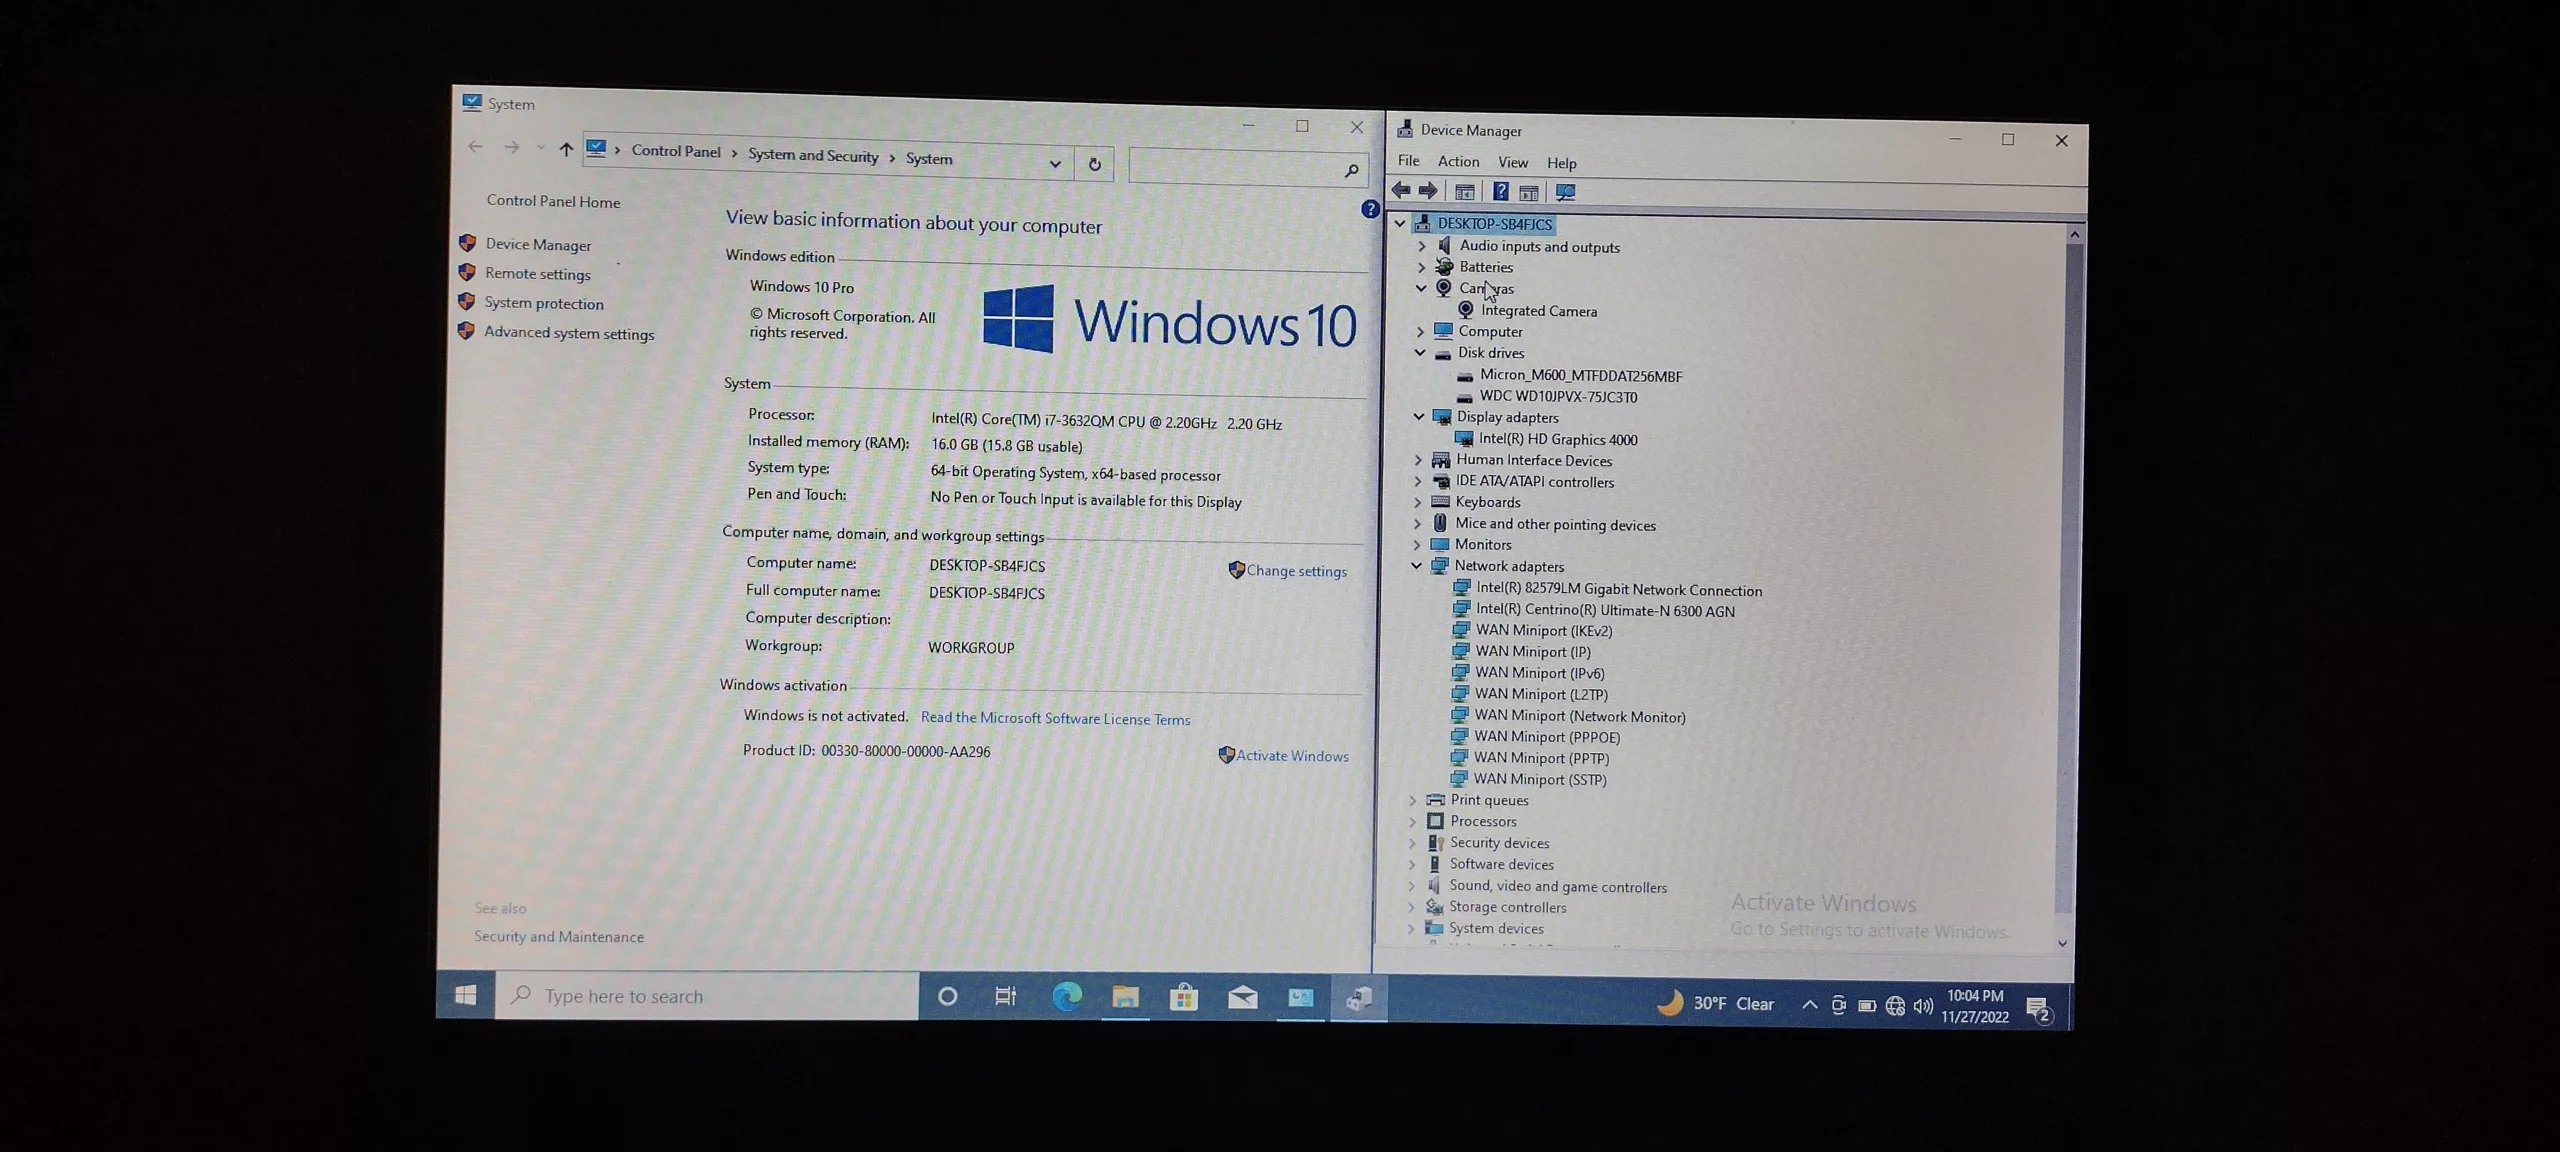Open Microsoft Edge from the taskbar
Viewport: 2560px width, 1152px height.
[1067, 996]
